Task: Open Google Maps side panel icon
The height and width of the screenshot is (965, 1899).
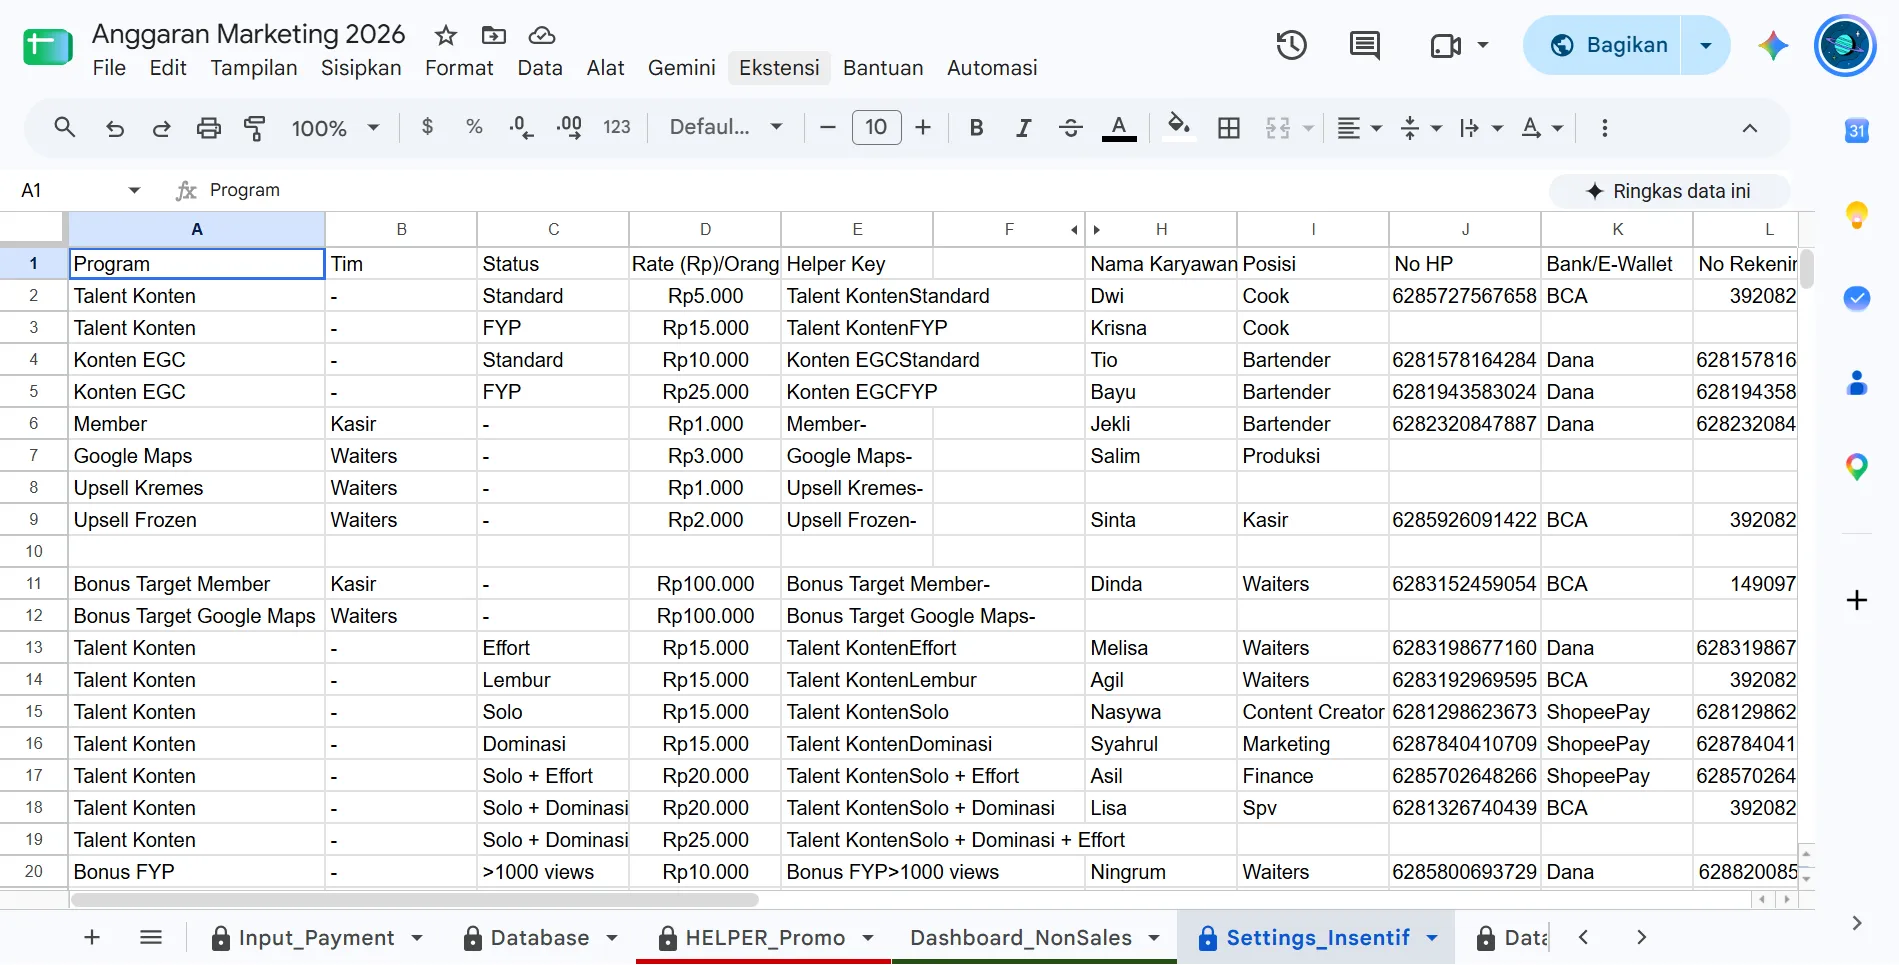Action: click(x=1856, y=467)
